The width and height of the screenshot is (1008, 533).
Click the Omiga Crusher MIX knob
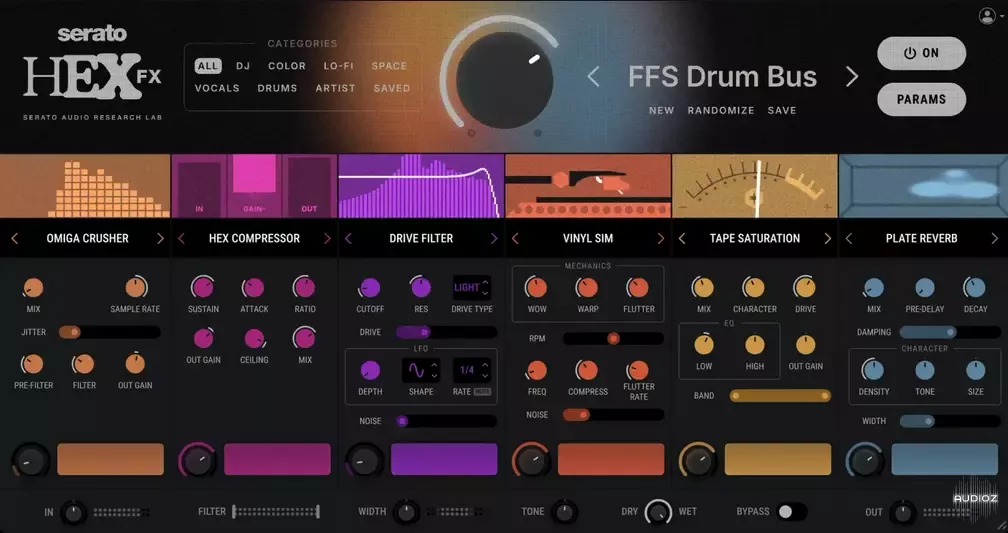click(33, 287)
